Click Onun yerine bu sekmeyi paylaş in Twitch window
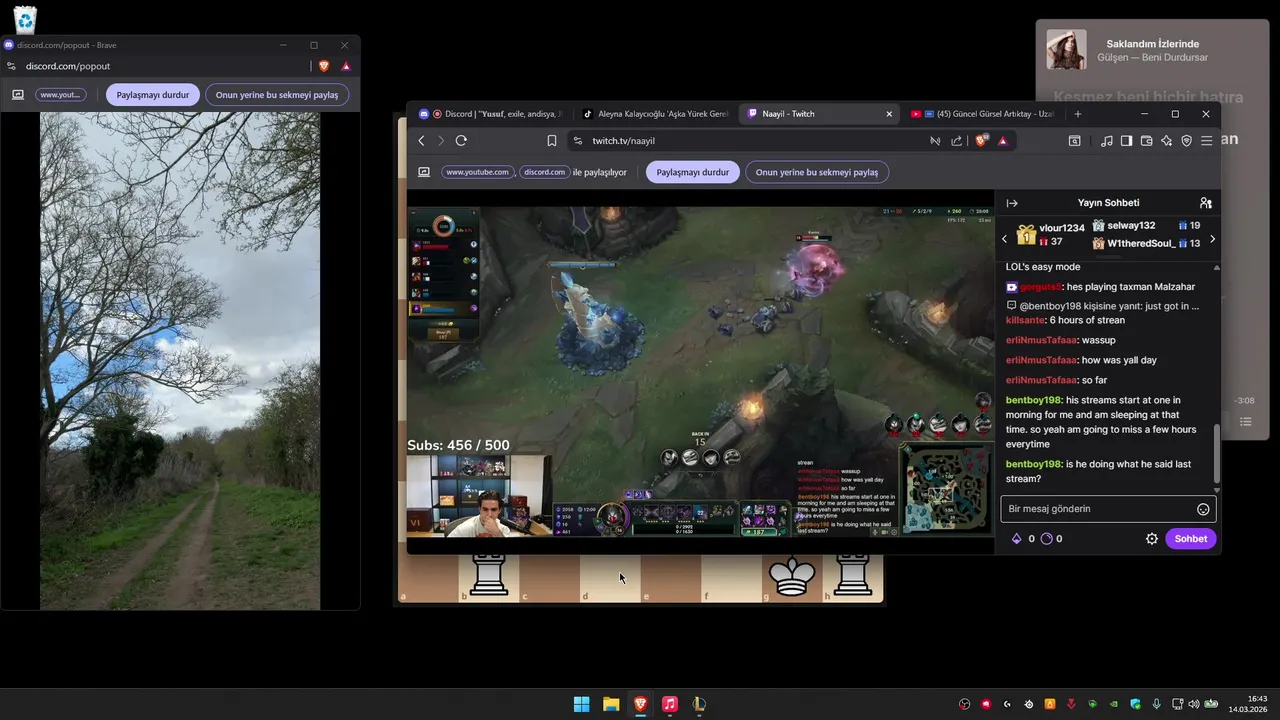The image size is (1280, 720). point(817,172)
